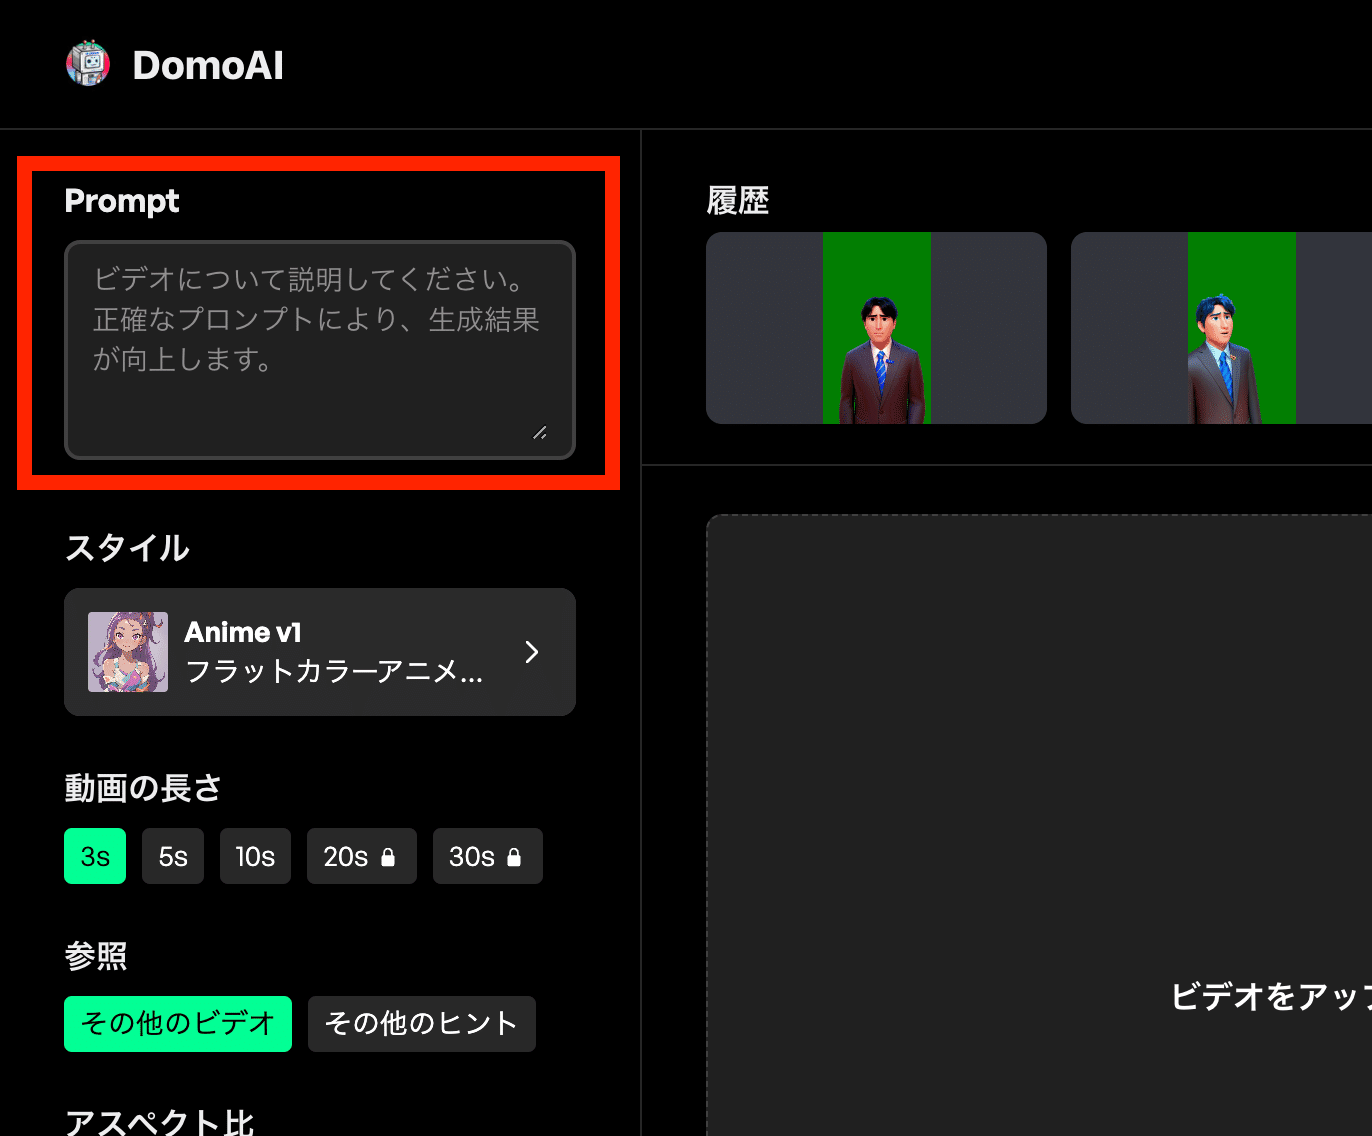Switch reference to その他のビデオ
1372x1136 pixels.
click(x=178, y=1024)
